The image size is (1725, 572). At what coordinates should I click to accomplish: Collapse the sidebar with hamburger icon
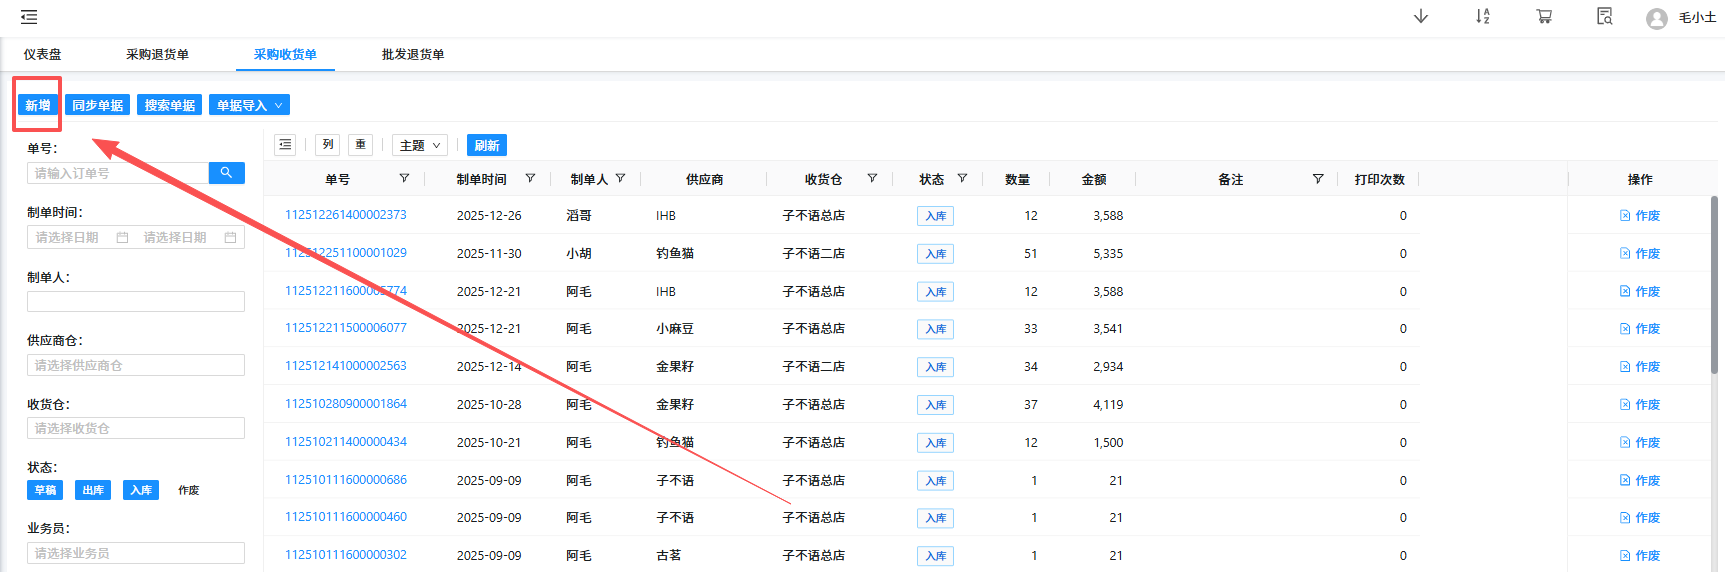click(x=29, y=17)
